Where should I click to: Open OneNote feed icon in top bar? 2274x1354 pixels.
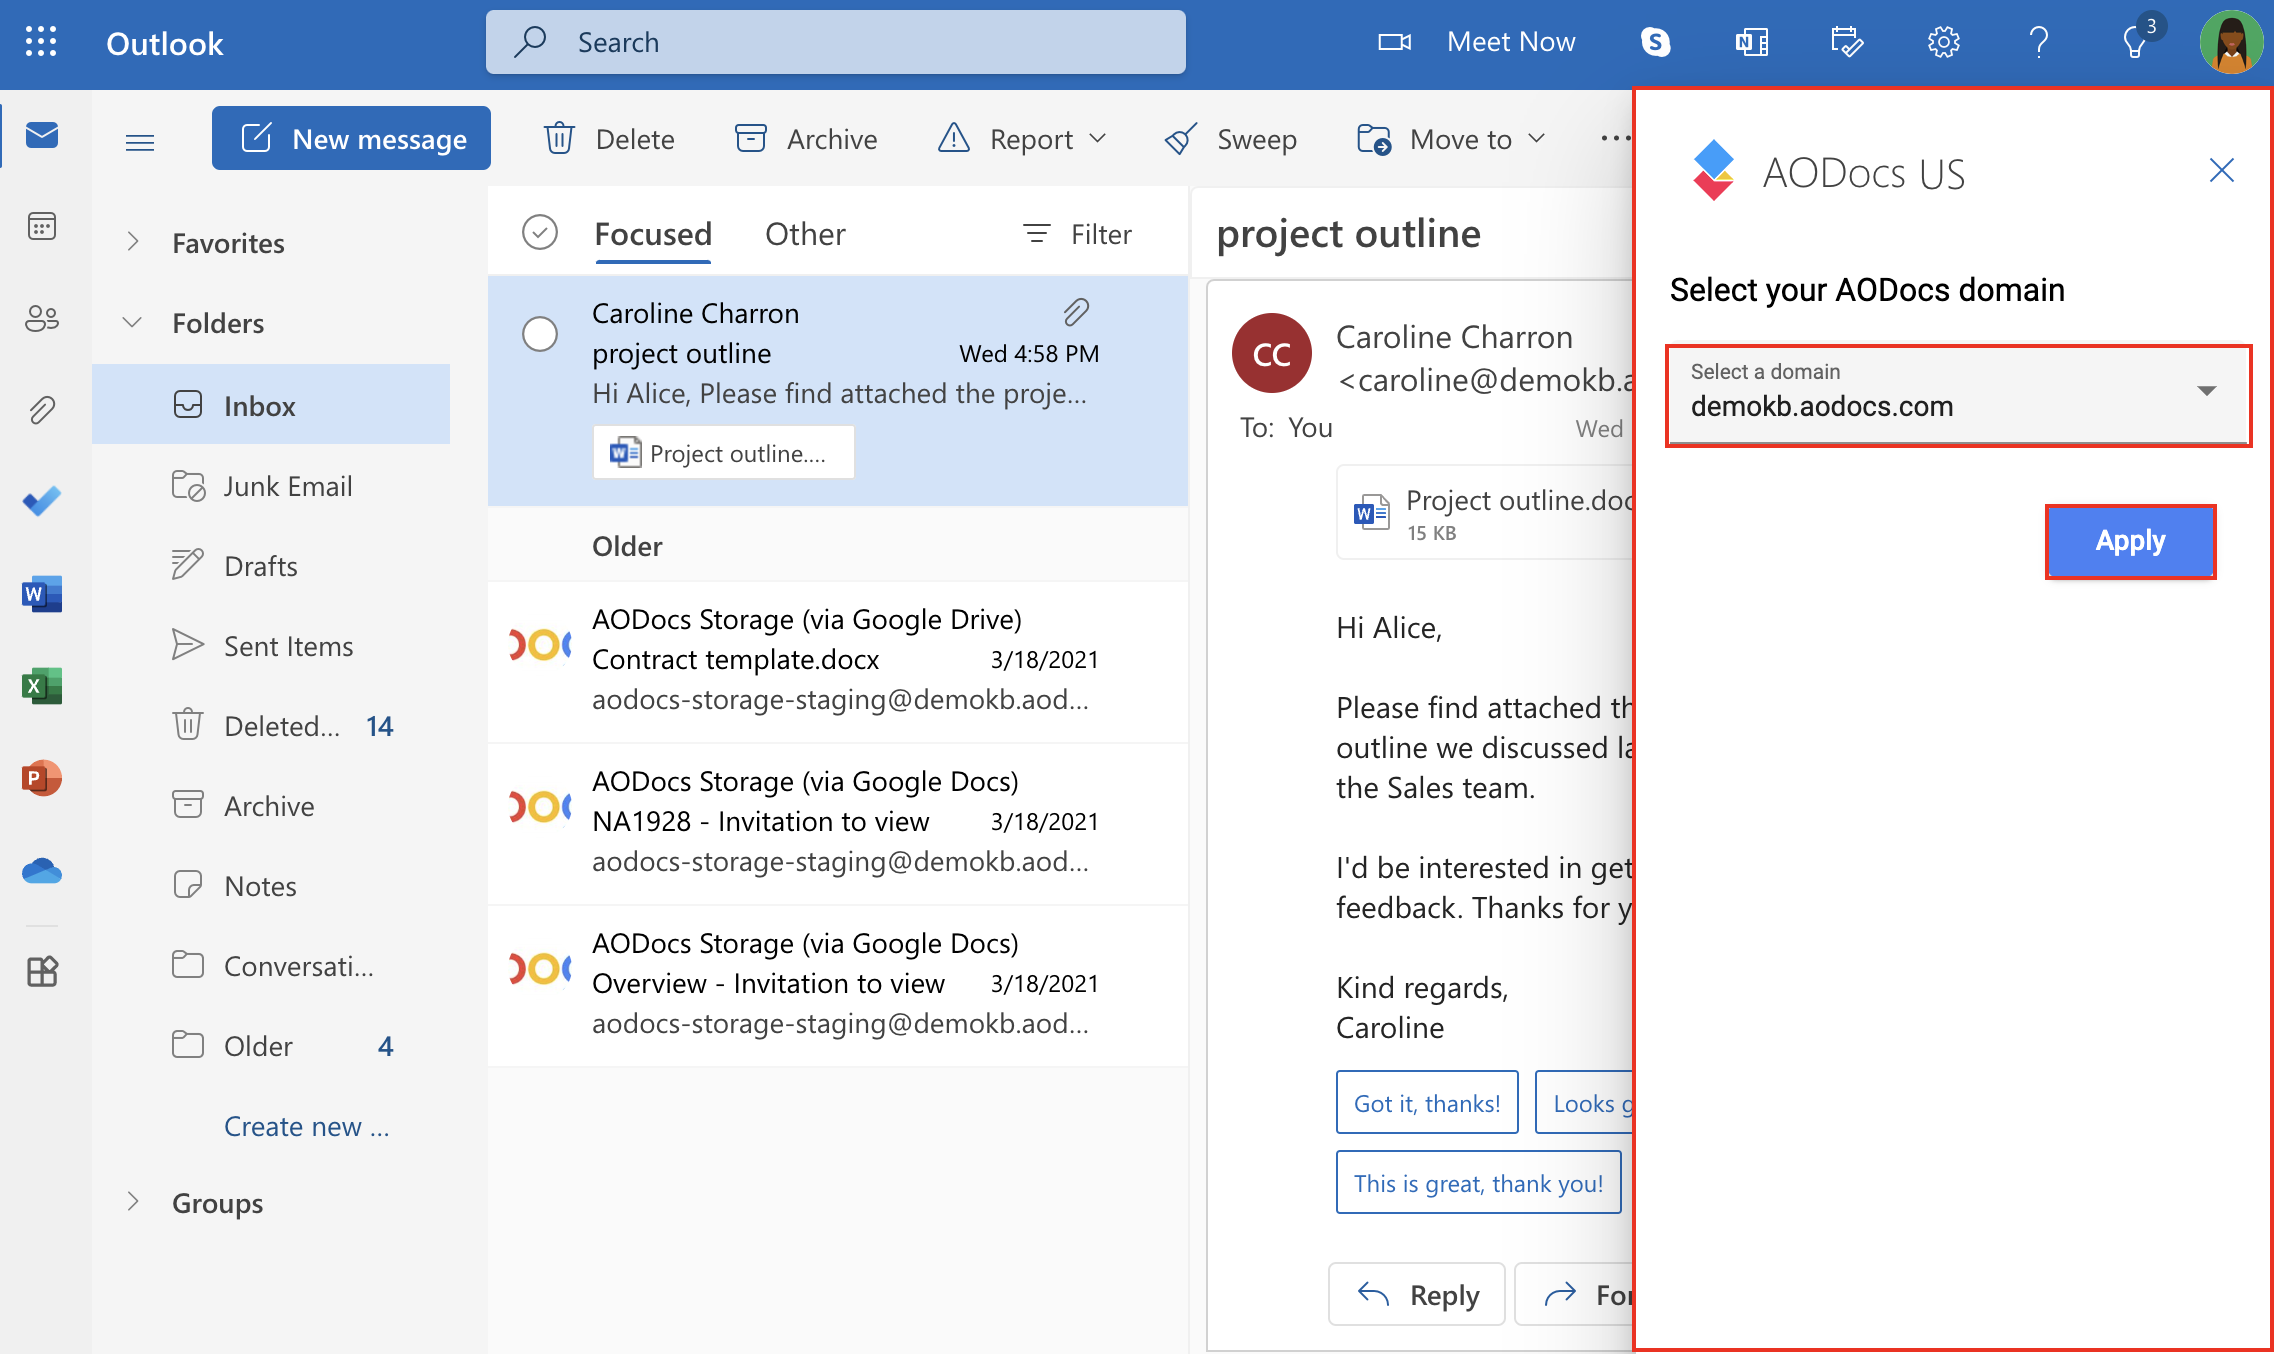pos(1751,42)
